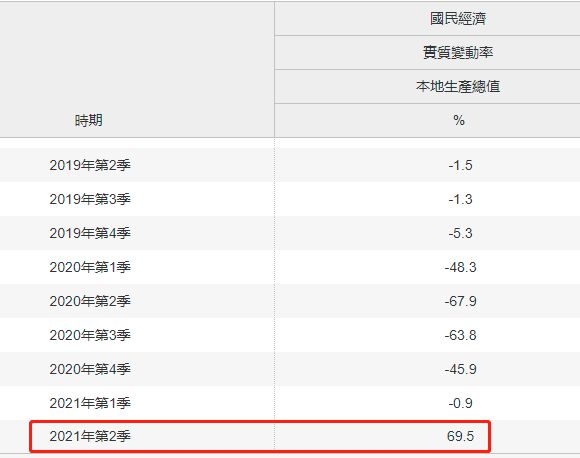The width and height of the screenshot is (580, 458).
Task: Select the 2020年第4季 row label
Action: pyautogui.click(x=90, y=369)
